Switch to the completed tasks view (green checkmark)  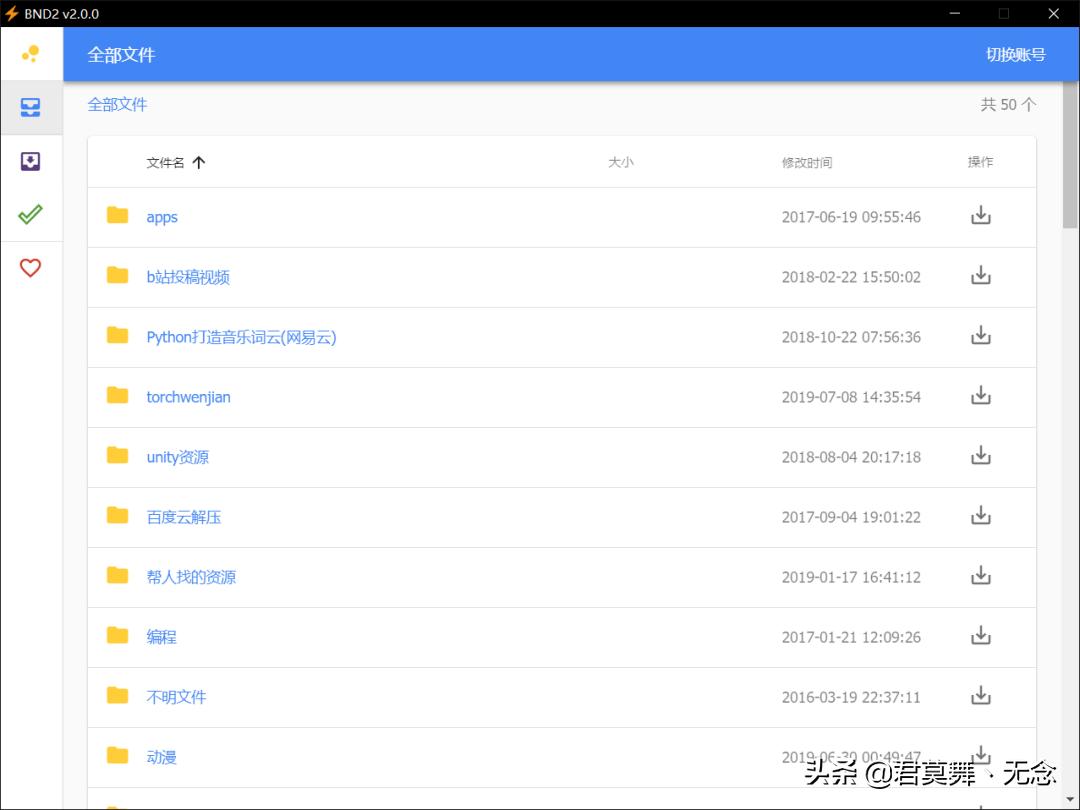pos(32,213)
